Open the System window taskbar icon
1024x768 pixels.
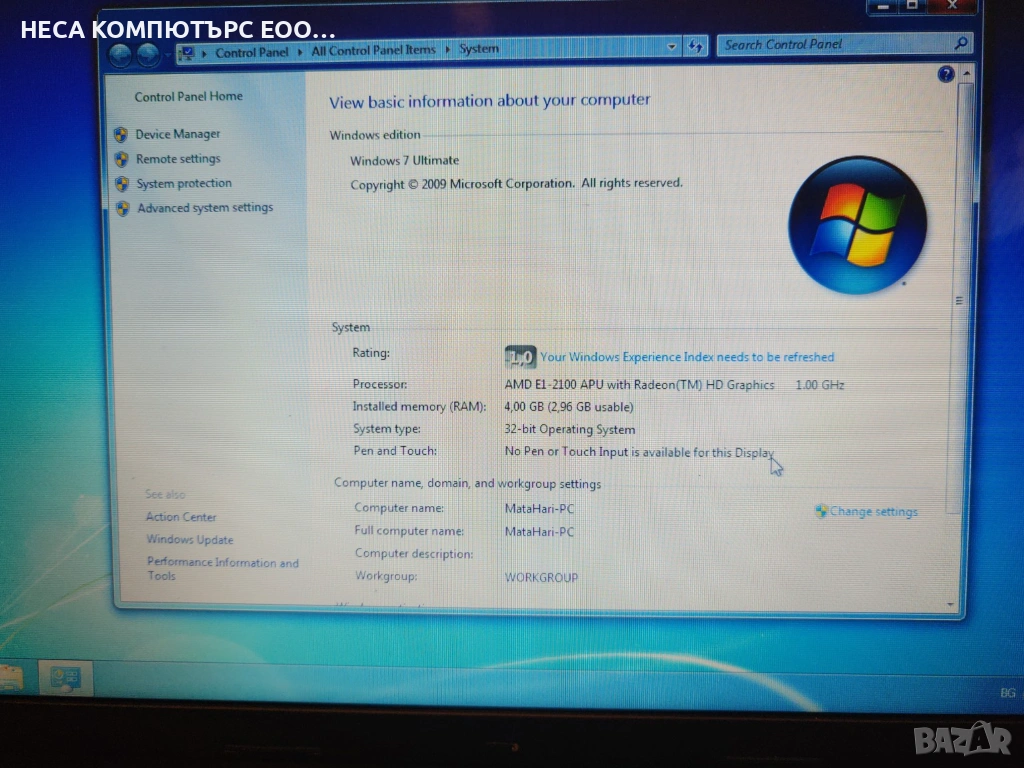click(x=65, y=679)
